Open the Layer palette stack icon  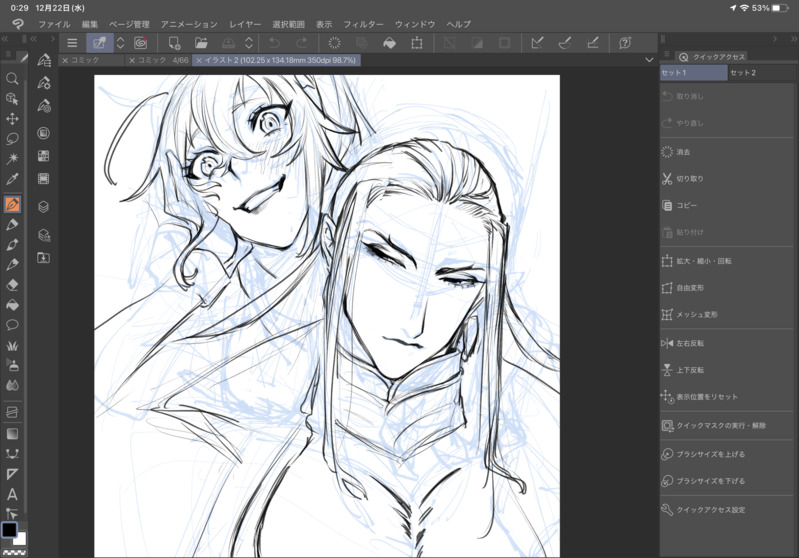[x=44, y=206]
